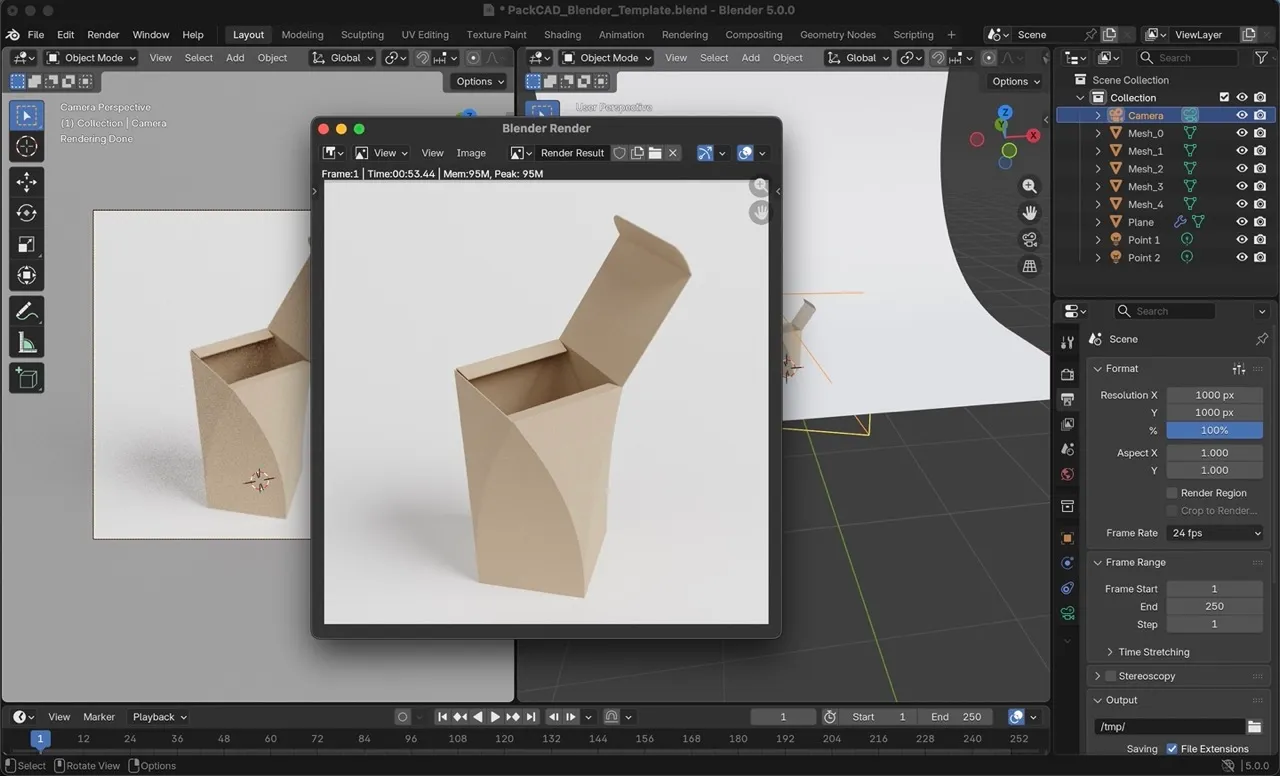Open the Image menu in the render window

click(x=471, y=152)
